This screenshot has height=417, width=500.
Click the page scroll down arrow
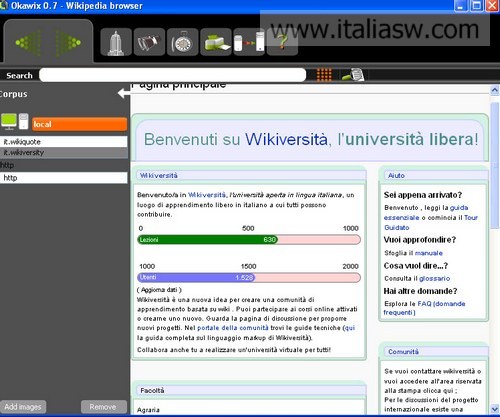[495, 409]
